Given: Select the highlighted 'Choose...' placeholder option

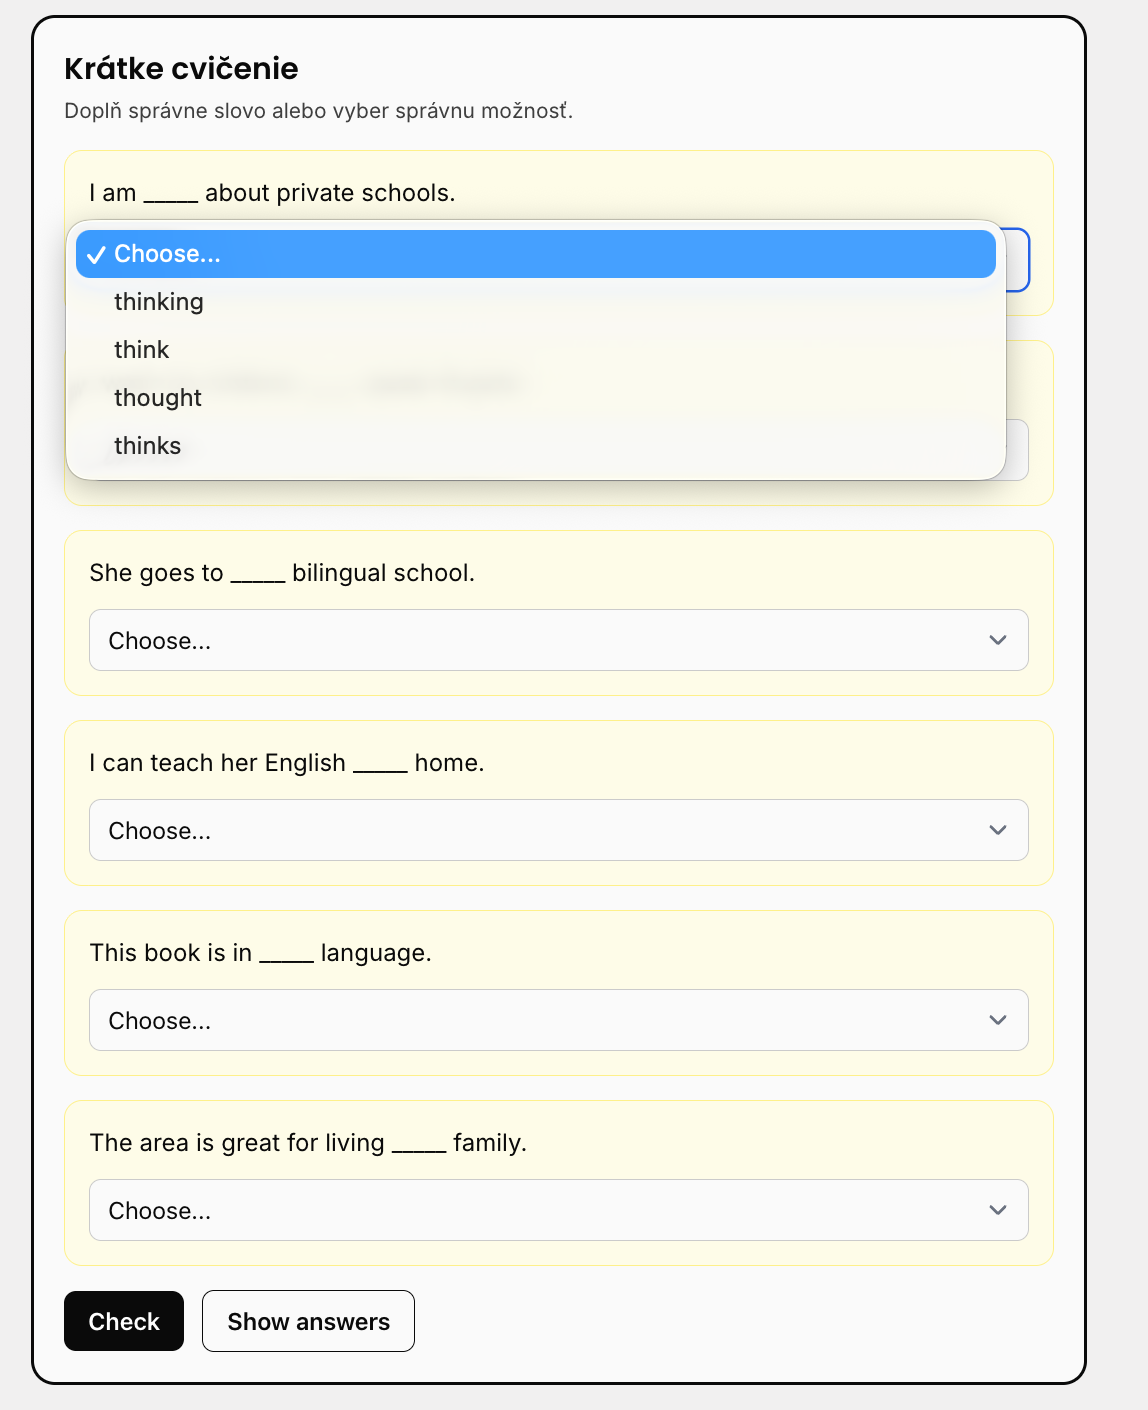Looking at the screenshot, I should (536, 254).
